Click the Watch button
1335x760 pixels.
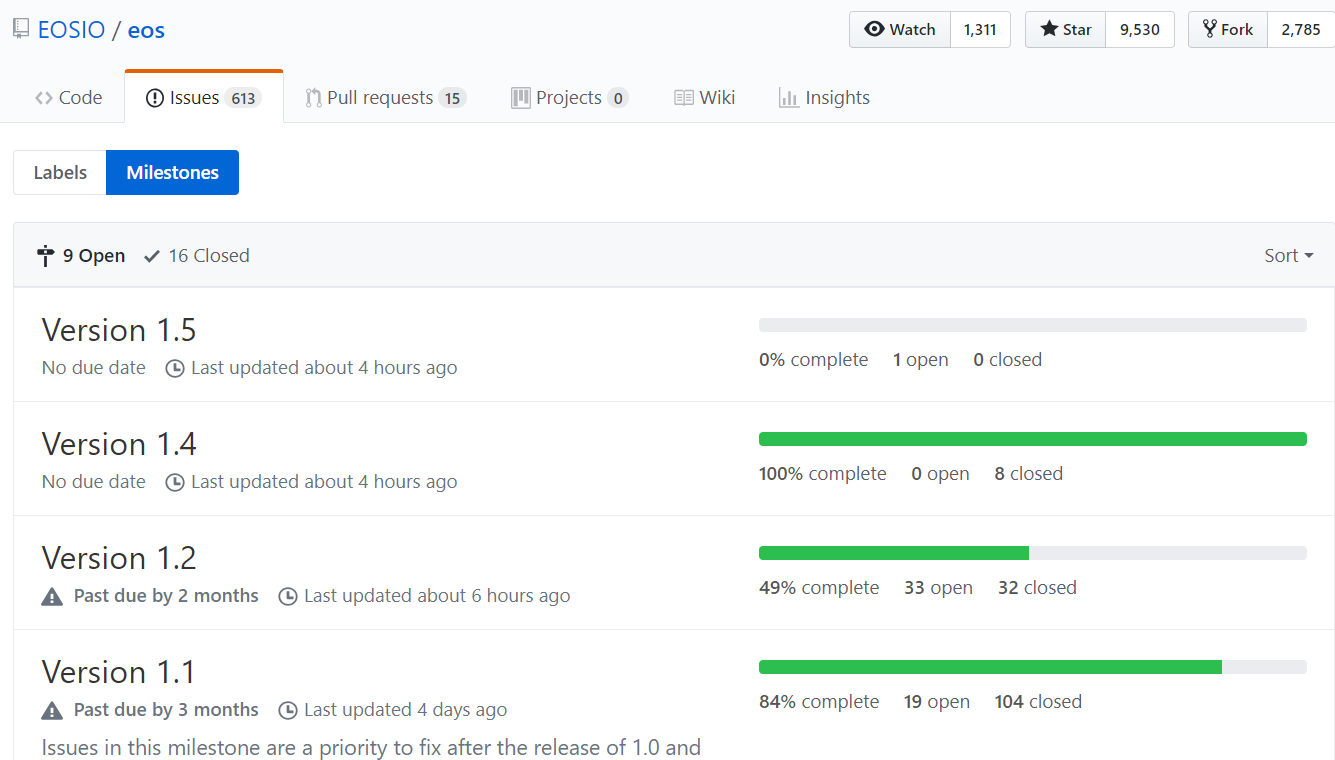900,30
